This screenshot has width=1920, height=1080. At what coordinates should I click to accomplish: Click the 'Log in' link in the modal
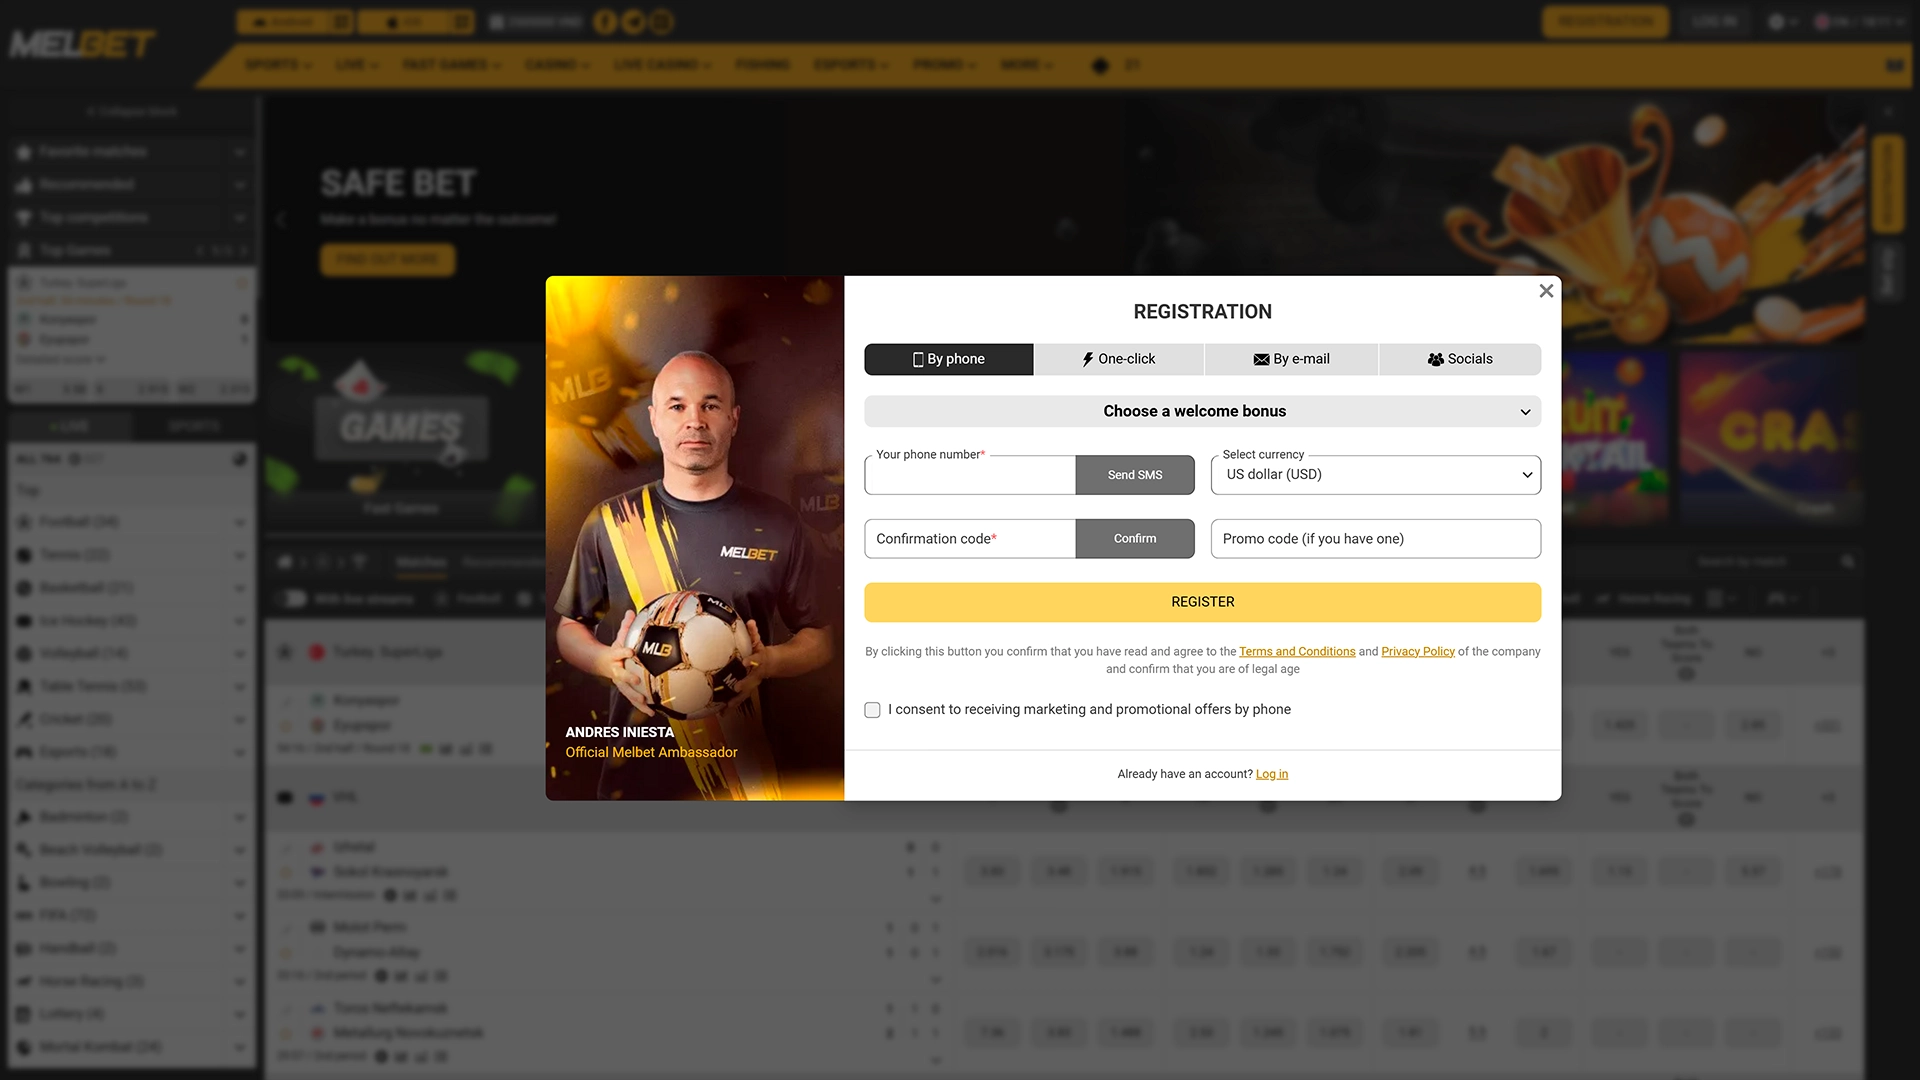coord(1271,773)
